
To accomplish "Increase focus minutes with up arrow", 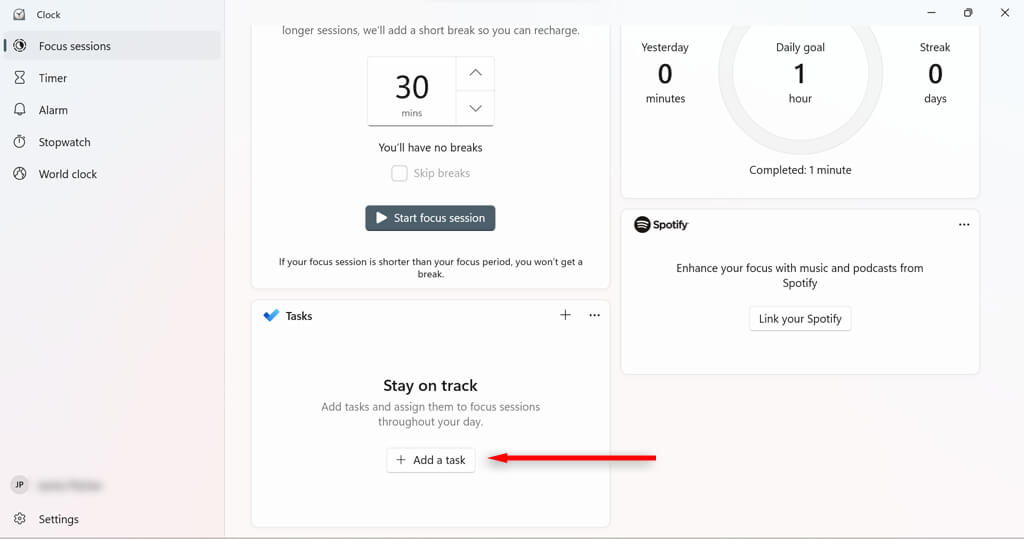I will [x=475, y=73].
